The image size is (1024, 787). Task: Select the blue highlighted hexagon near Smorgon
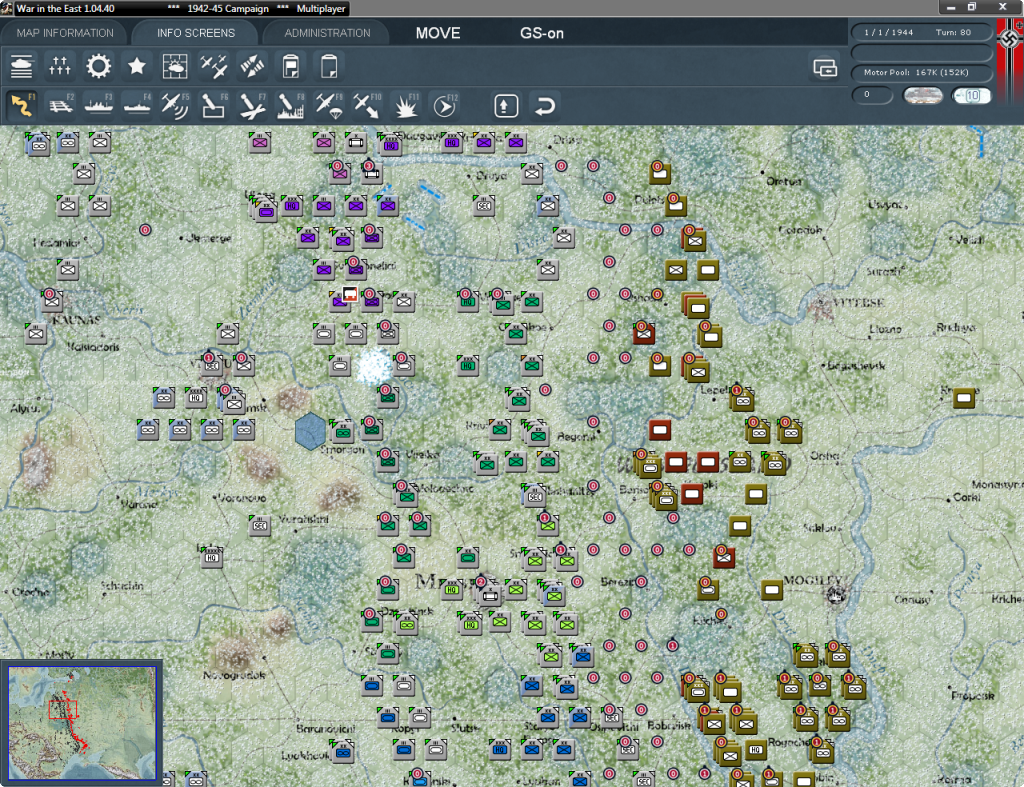pyautogui.click(x=310, y=431)
